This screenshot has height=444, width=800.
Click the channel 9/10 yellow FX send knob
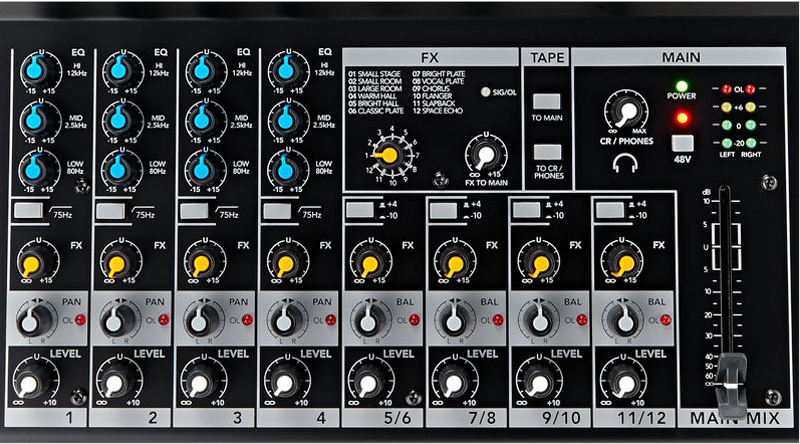click(x=533, y=264)
